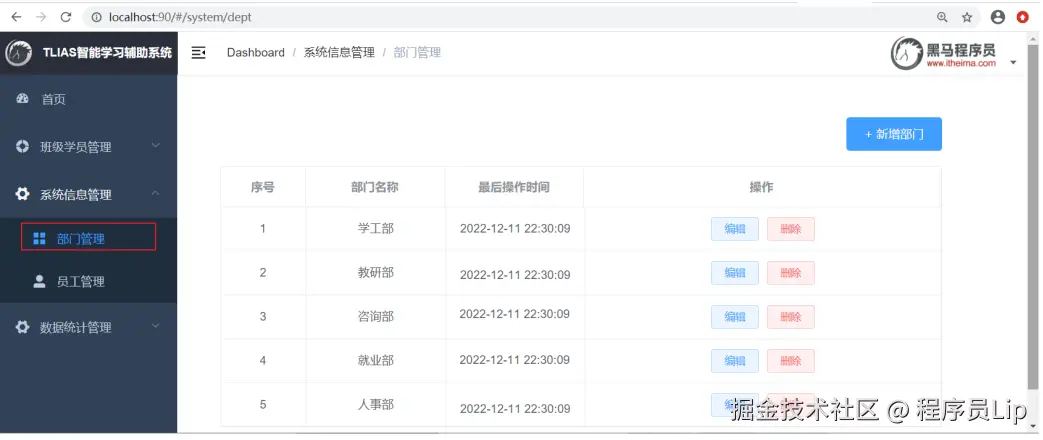Screen dimensions: 1043x440
Task: Click row number 5 cell
Action: pyautogui.click(x=263, y=405)
